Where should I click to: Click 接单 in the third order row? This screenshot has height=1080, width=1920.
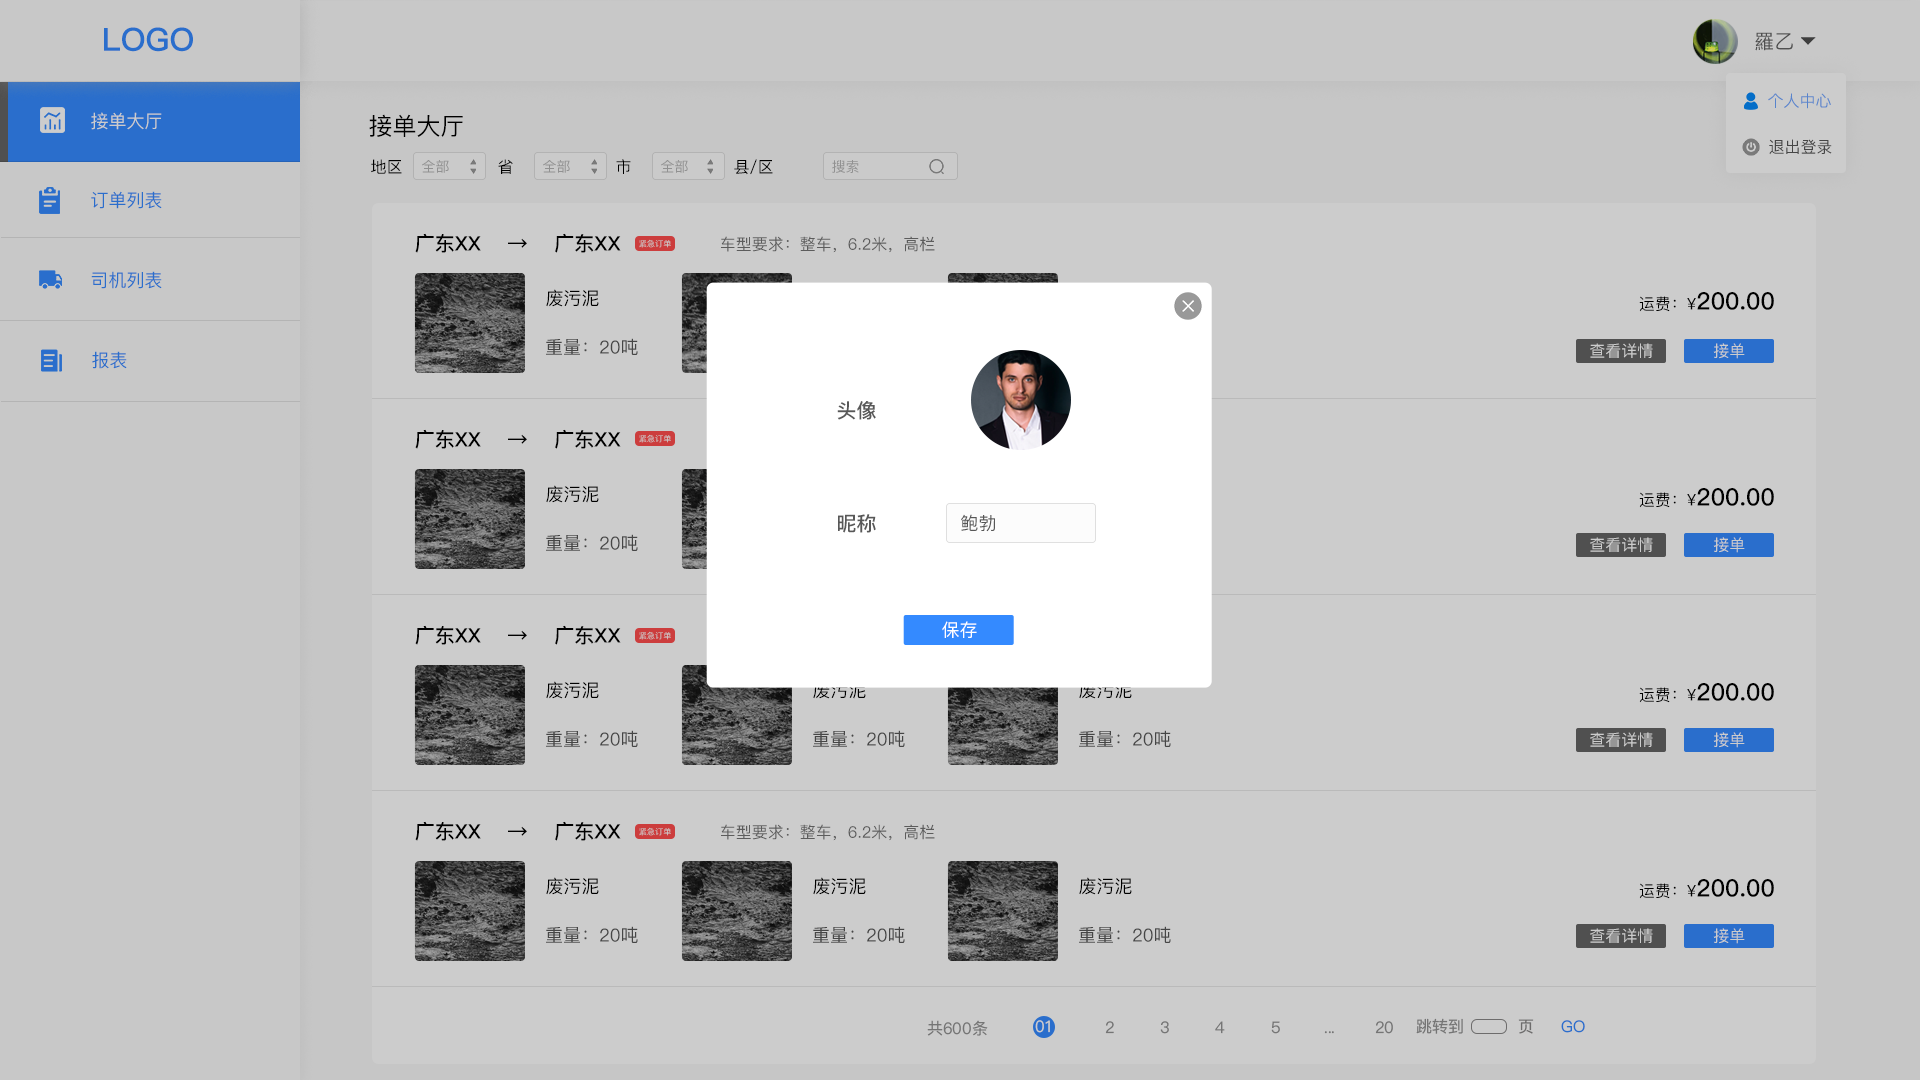(x=1728, y=740)
